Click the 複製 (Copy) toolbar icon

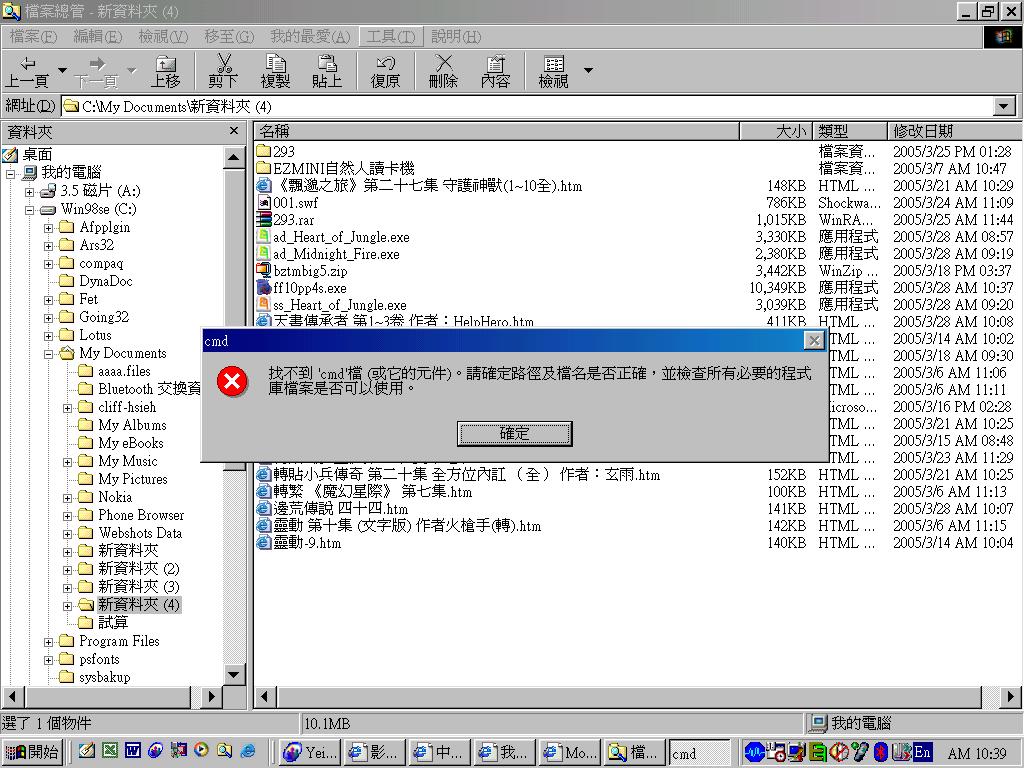pyautogui.click(x=275, y=71)
